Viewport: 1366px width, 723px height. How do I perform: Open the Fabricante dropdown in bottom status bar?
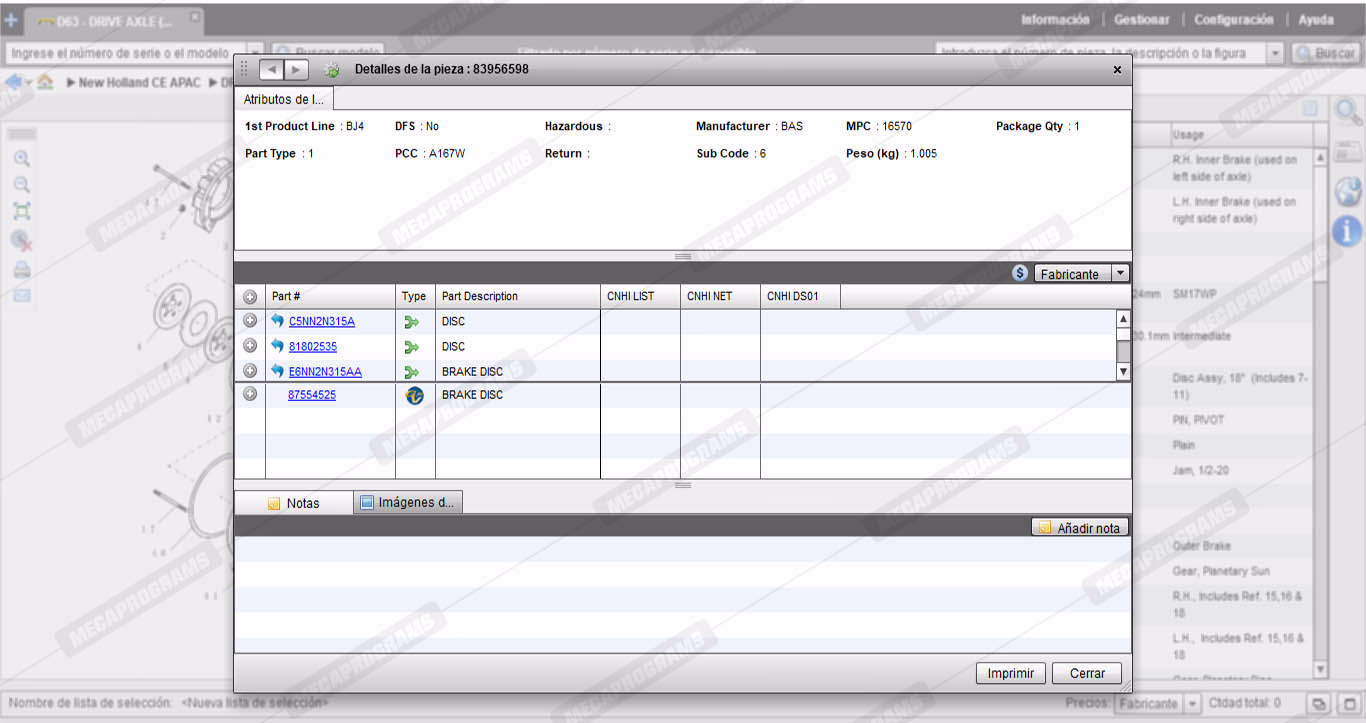point(1193,703)
